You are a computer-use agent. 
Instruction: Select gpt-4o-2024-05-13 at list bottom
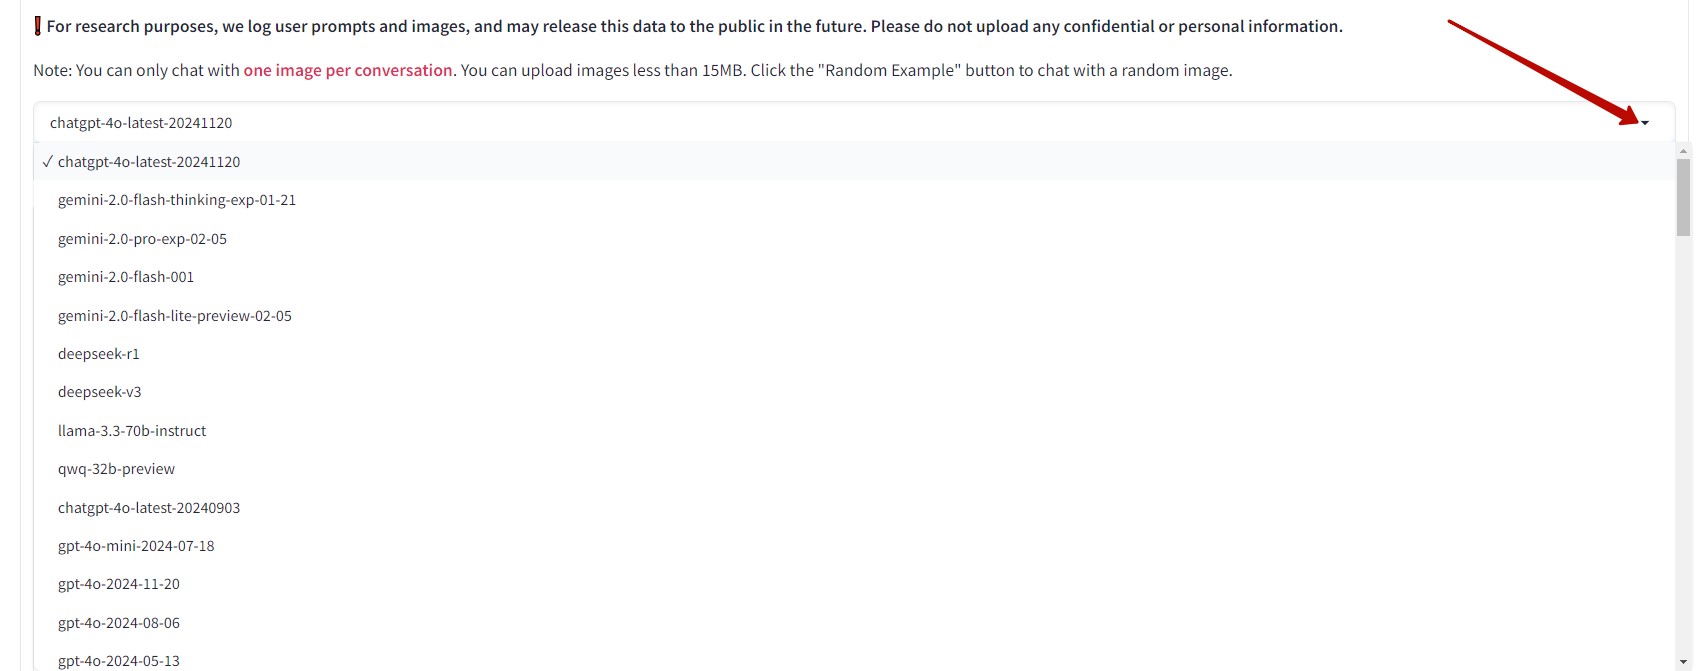click(119, 660)
